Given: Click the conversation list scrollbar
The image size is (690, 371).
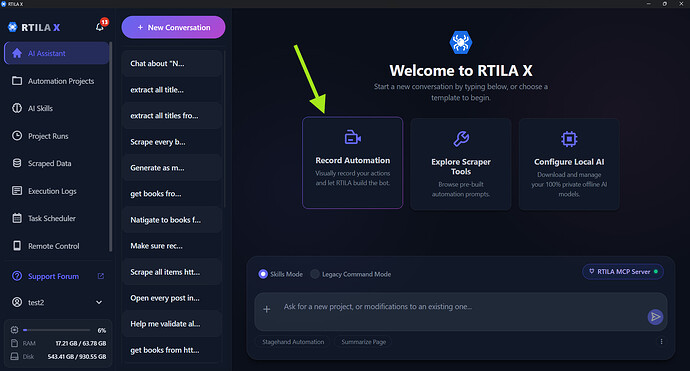Looking at the screenshot, I should 224,128.
